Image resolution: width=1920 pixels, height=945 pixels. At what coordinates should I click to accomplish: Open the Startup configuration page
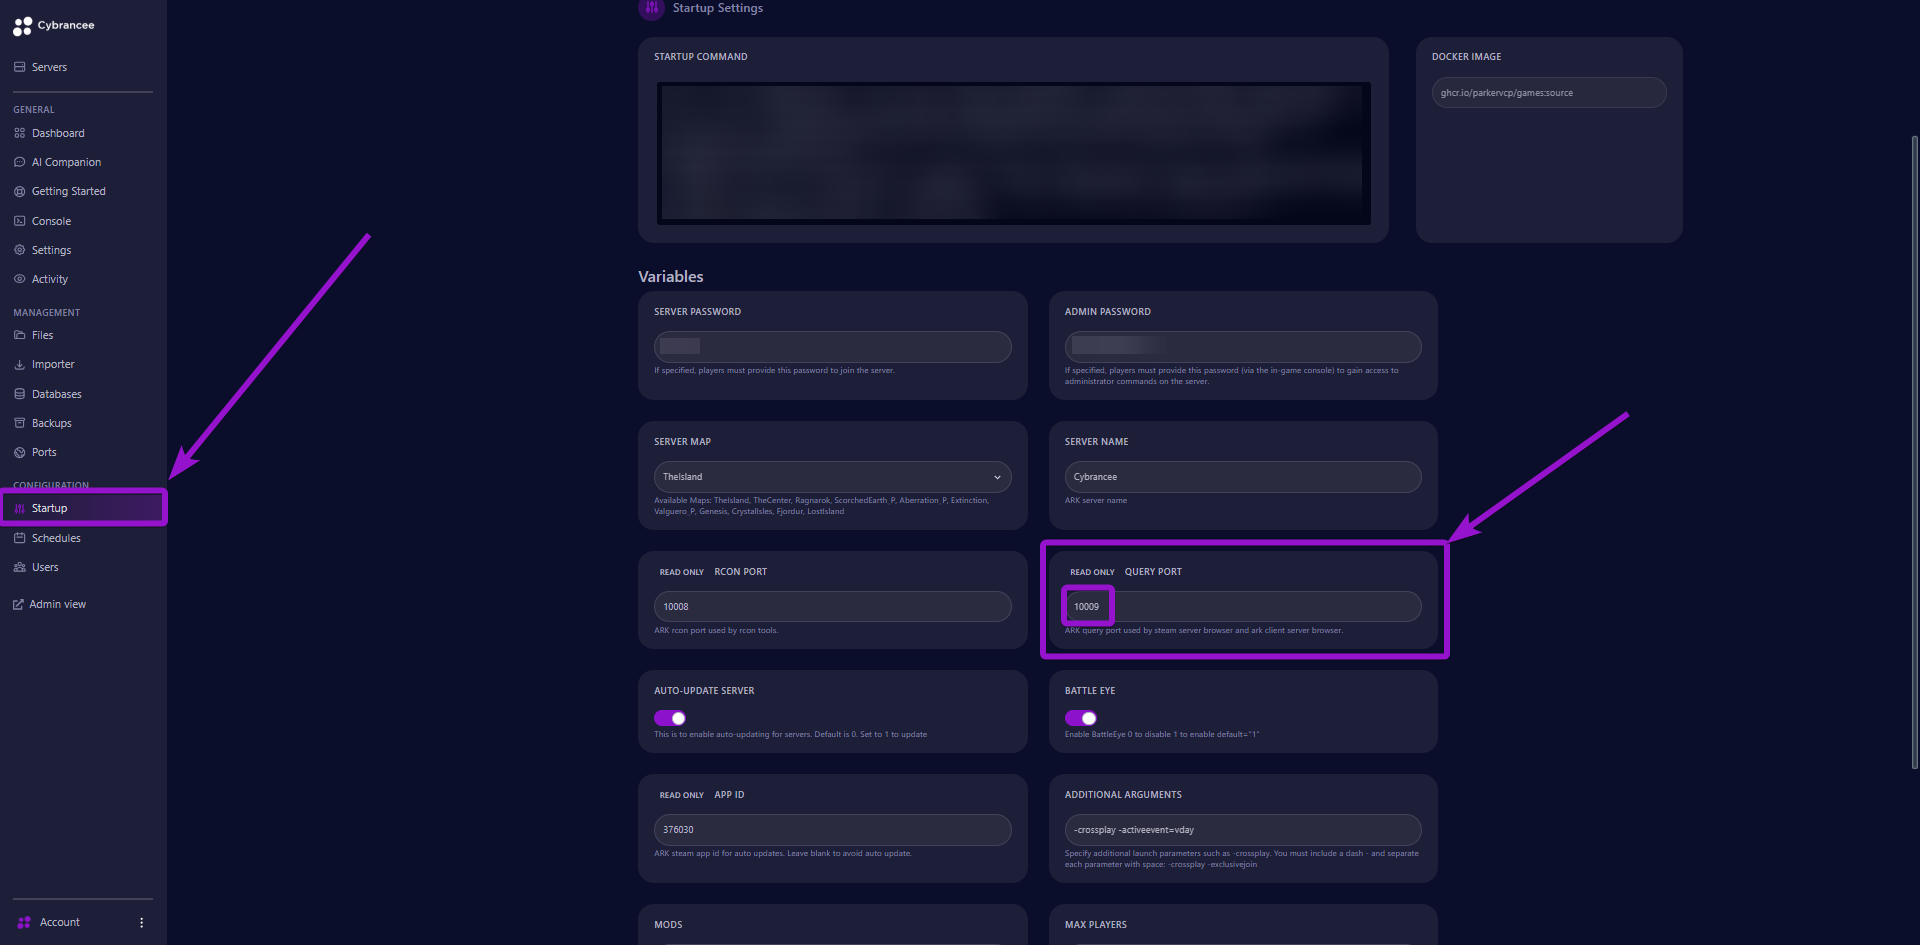click(x=48, y=507)
